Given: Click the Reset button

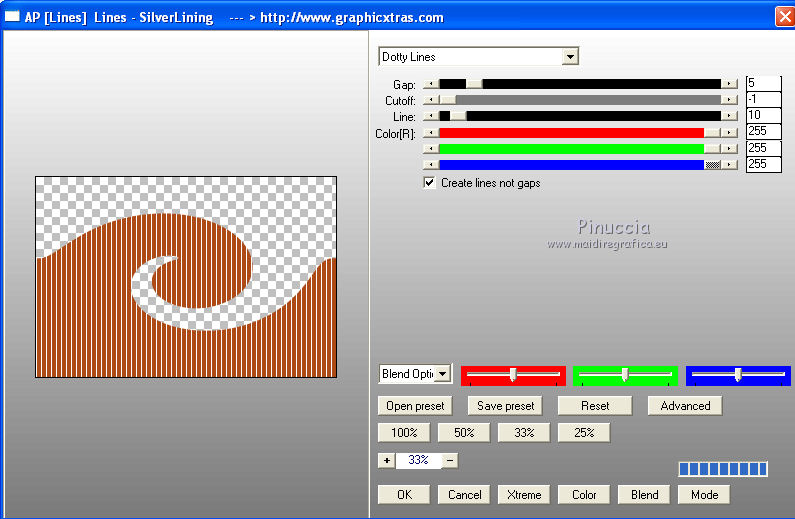Looking at the screenshot, I should [595, 406].
